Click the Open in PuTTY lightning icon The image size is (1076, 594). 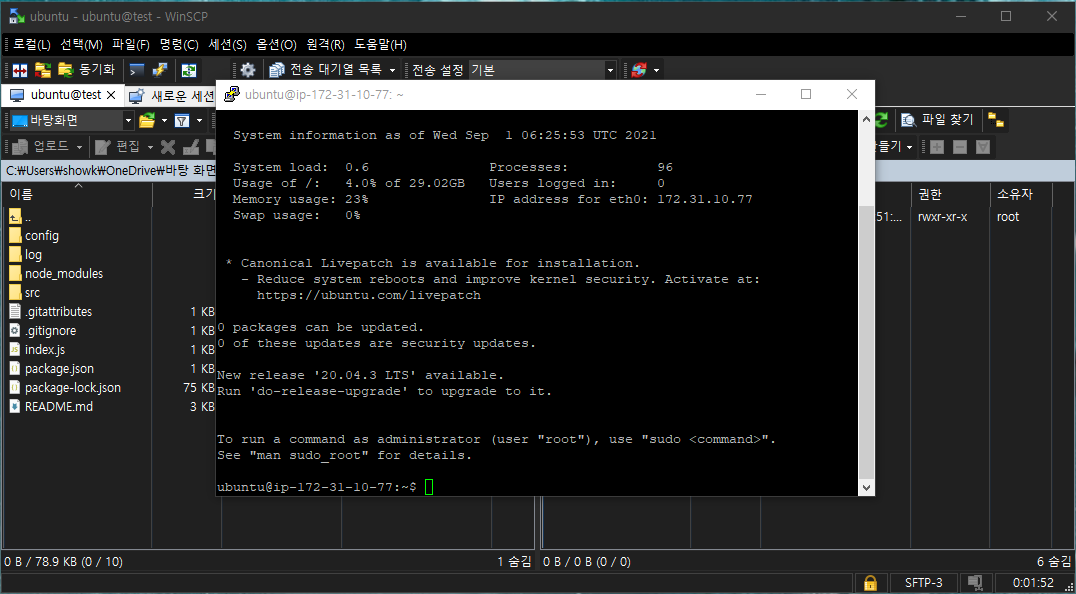[x=160, y=70]
